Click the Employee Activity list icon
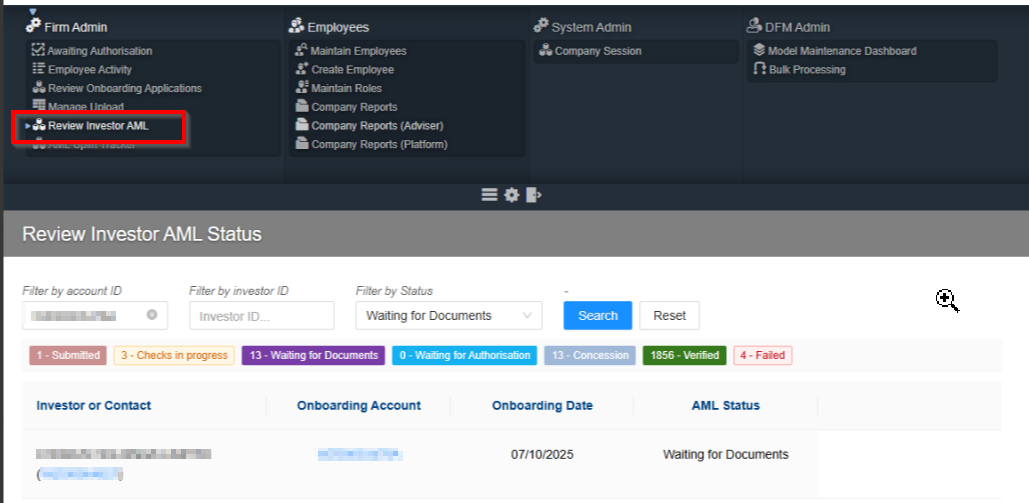 point(39,68)
